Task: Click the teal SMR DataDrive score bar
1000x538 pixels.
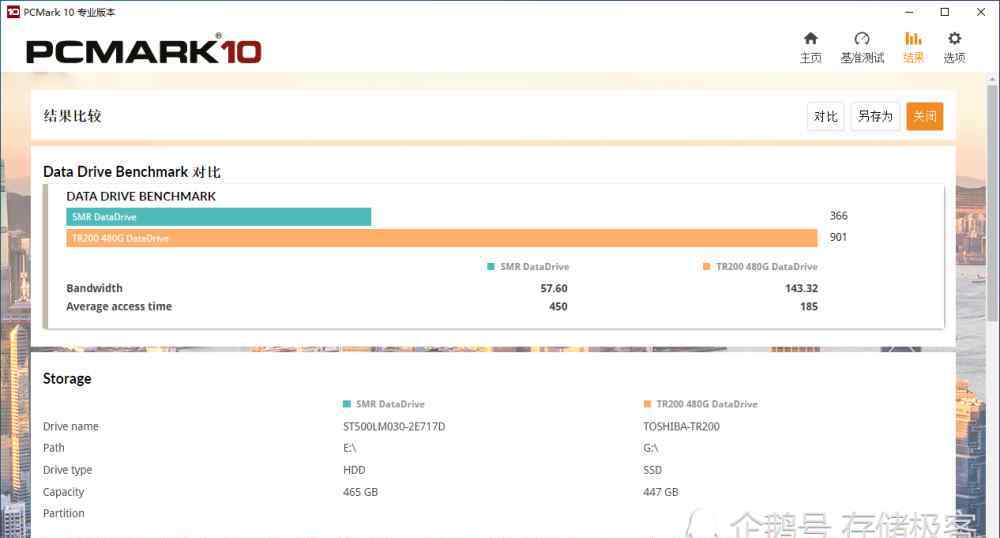Action: point(218,217)
